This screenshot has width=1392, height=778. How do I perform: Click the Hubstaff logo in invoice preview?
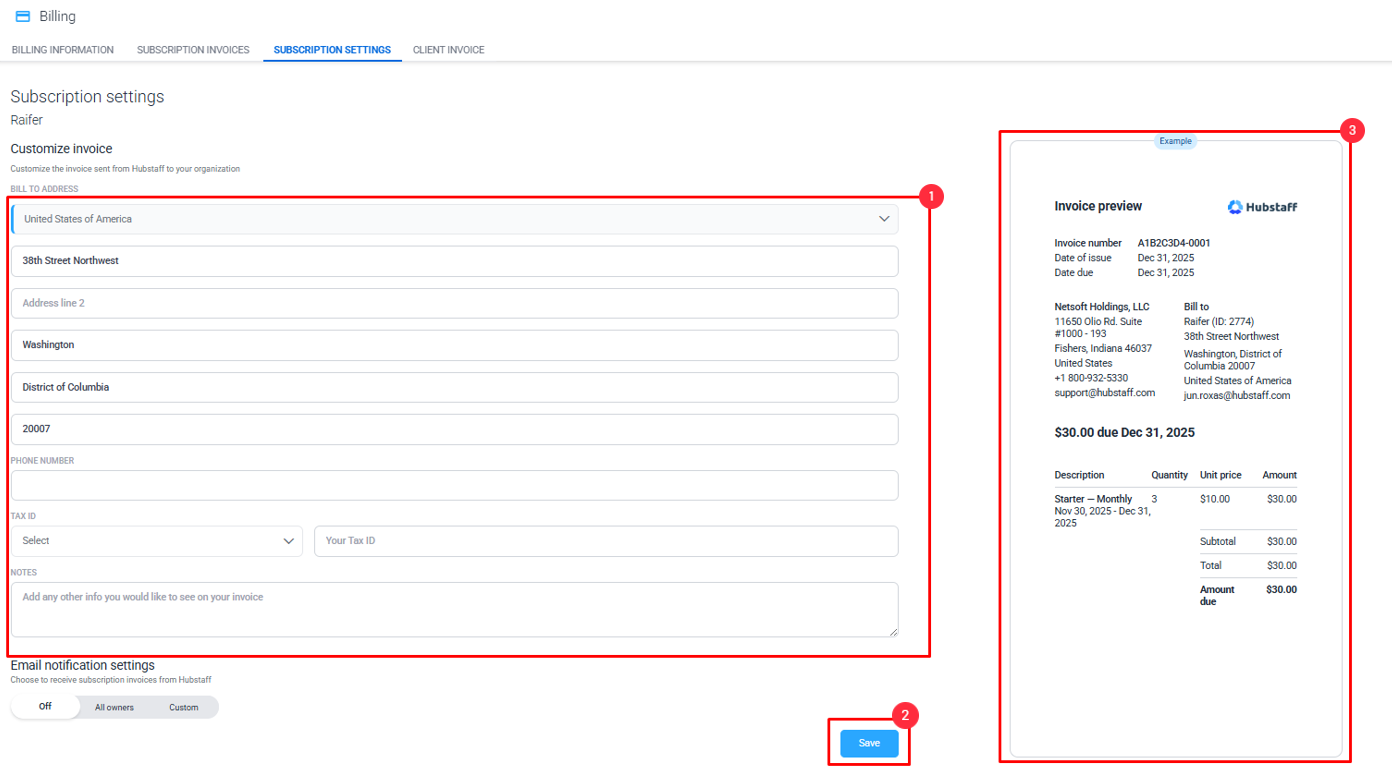1263,207
